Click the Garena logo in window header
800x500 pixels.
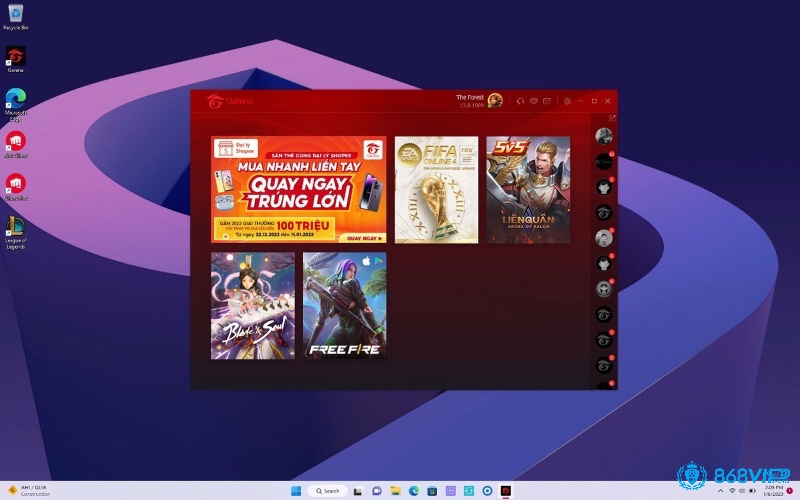click(230, 101)
